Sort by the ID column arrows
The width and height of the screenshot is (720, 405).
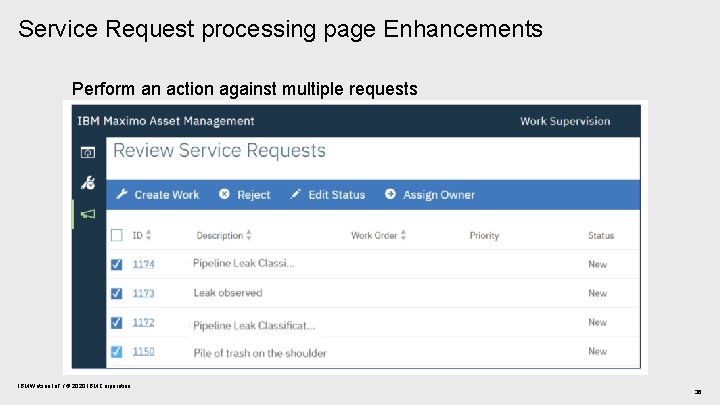pyautogui.click(x=149, y=235)
